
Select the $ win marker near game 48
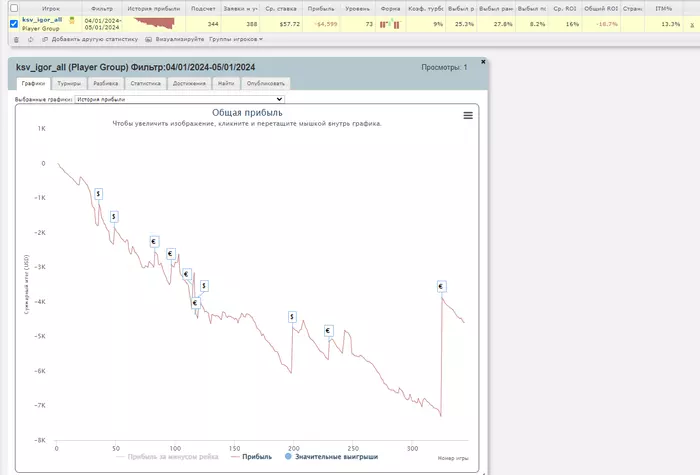[x=114, y=217]
